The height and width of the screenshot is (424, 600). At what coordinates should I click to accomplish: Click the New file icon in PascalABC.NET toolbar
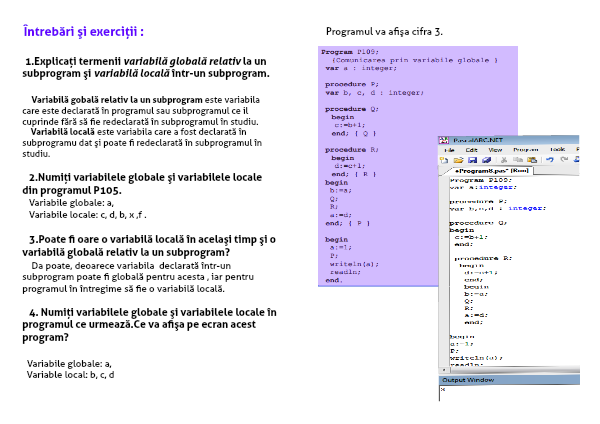tap(444, 160)
